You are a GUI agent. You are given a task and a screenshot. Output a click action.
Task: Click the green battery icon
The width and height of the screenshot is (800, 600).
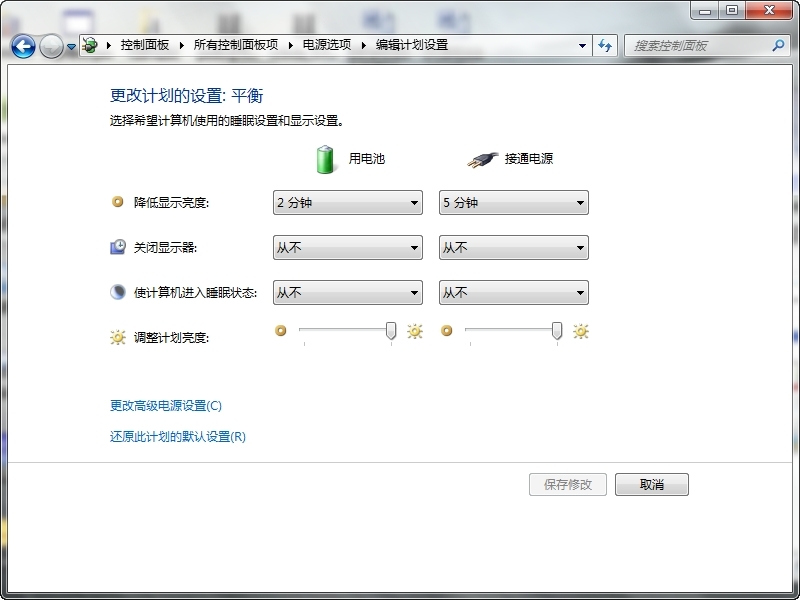click(325, 159)
